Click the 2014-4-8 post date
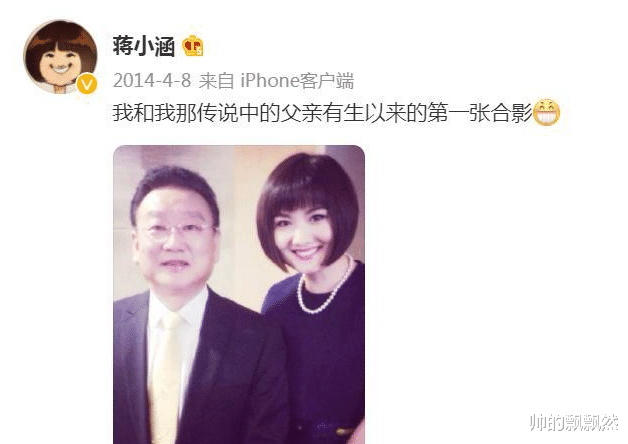 pos(152,80)
